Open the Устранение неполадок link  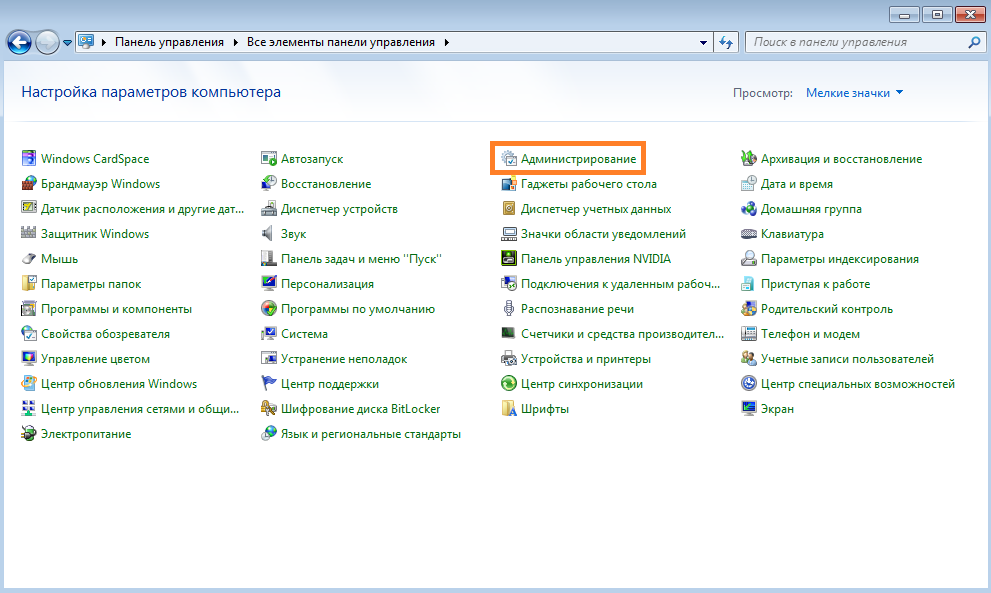344,359
